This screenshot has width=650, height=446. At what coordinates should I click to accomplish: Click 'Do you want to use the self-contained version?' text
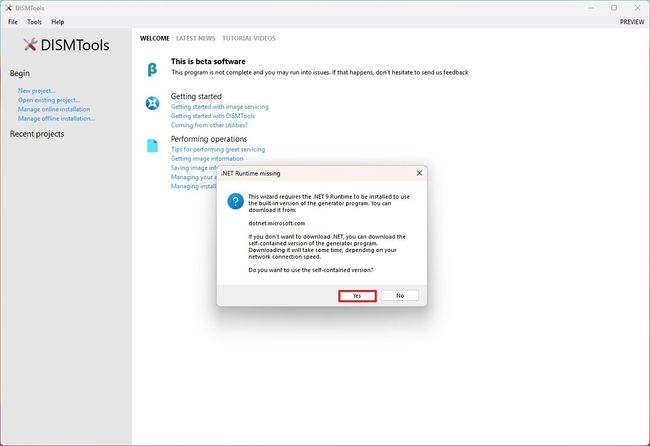[x=310, y=270]
